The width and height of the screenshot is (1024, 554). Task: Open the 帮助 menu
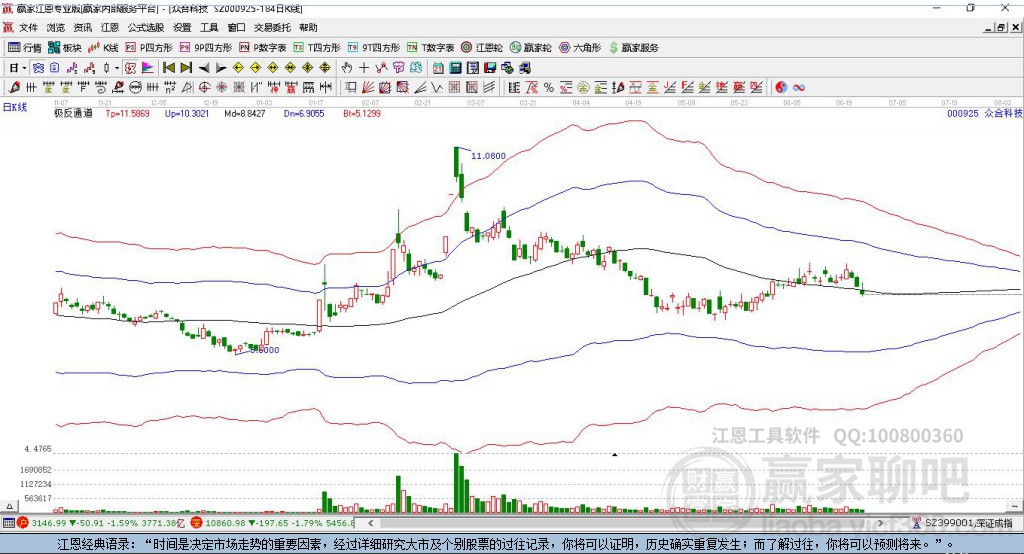coord(308,27)
